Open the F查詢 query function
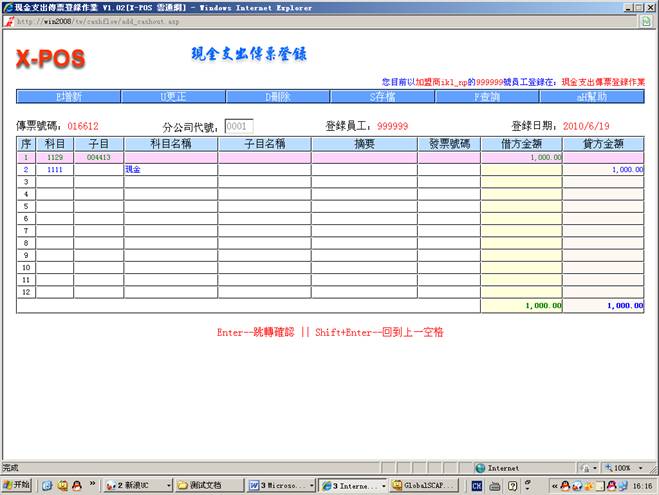The height and width of the screenshot is (495, 659). pos(486,97)
